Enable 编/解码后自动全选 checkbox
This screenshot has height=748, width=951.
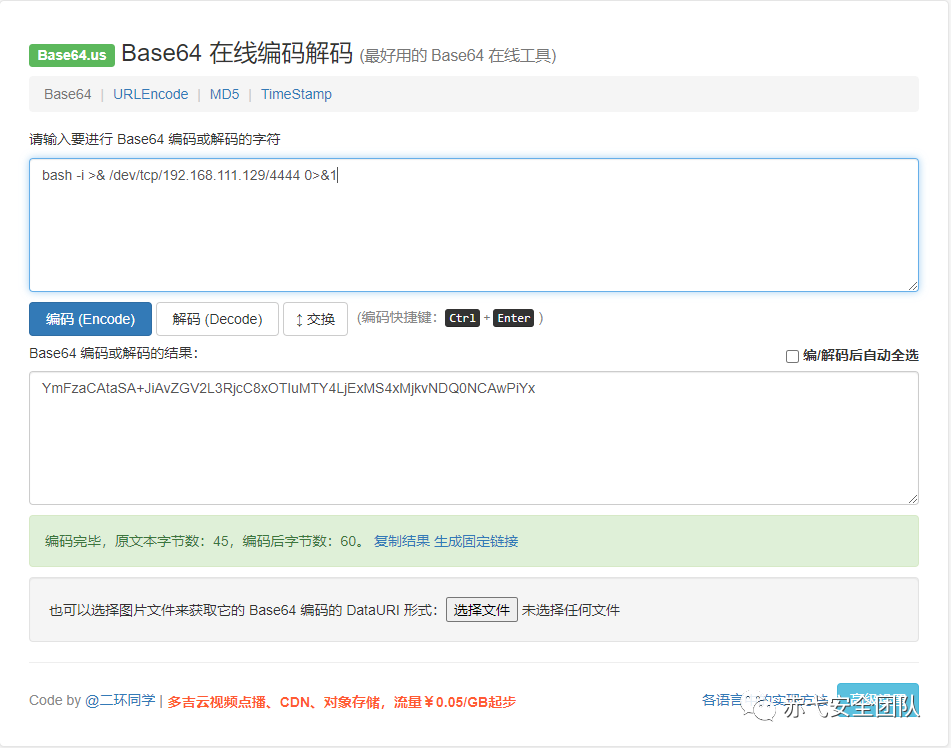click(792, 356)
